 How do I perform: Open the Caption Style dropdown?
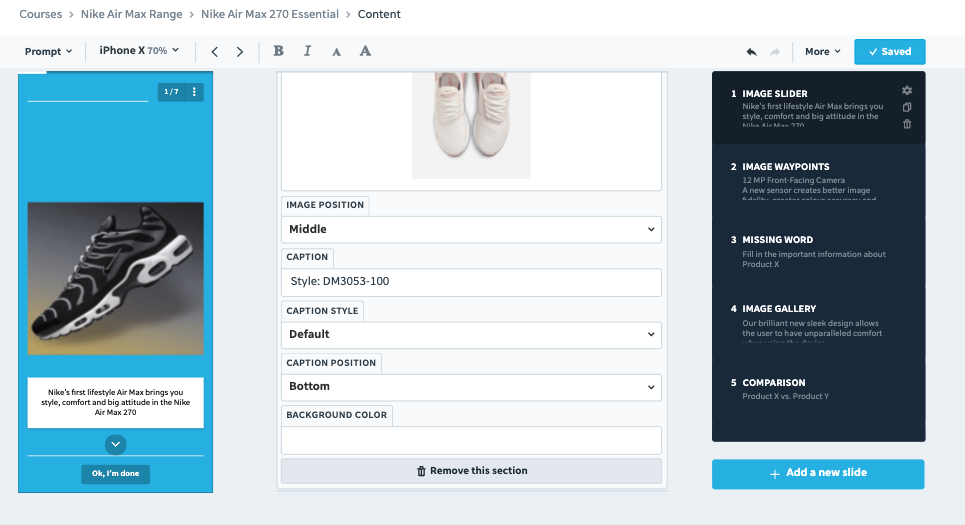471,334
